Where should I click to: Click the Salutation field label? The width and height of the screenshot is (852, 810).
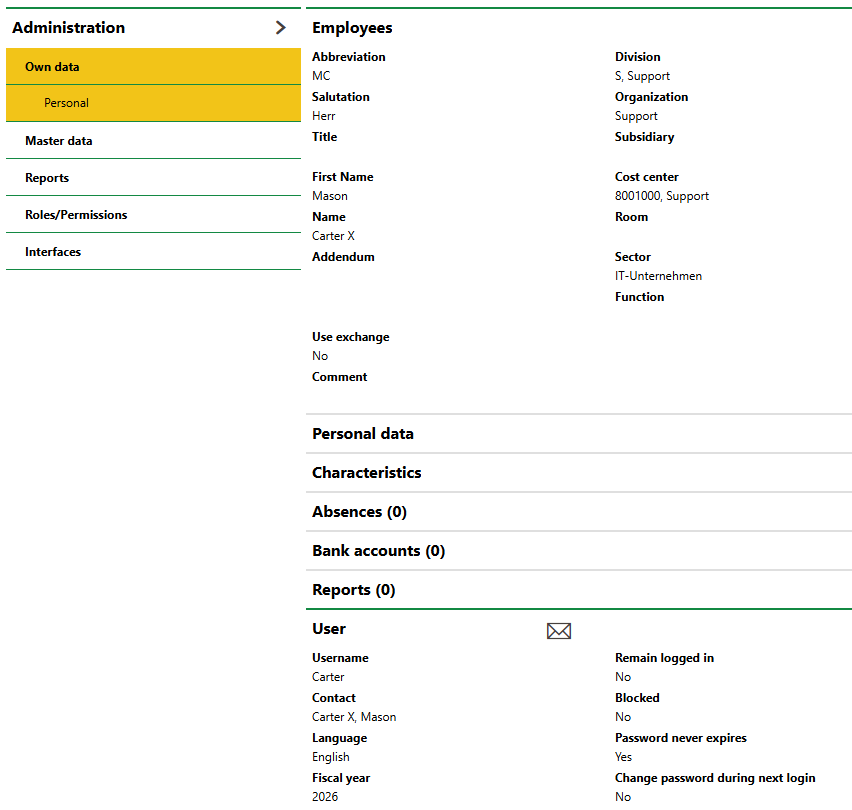point(341,97)
